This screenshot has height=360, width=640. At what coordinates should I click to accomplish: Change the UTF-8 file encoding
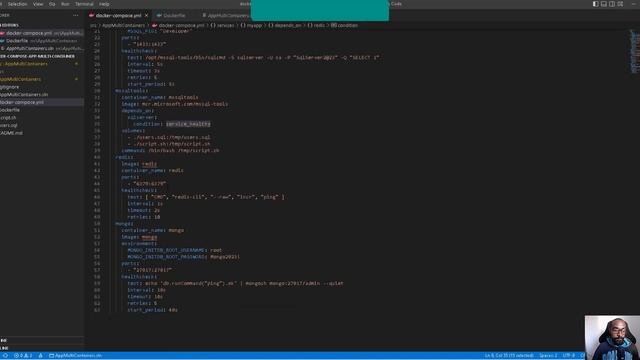tap(569, 356)
